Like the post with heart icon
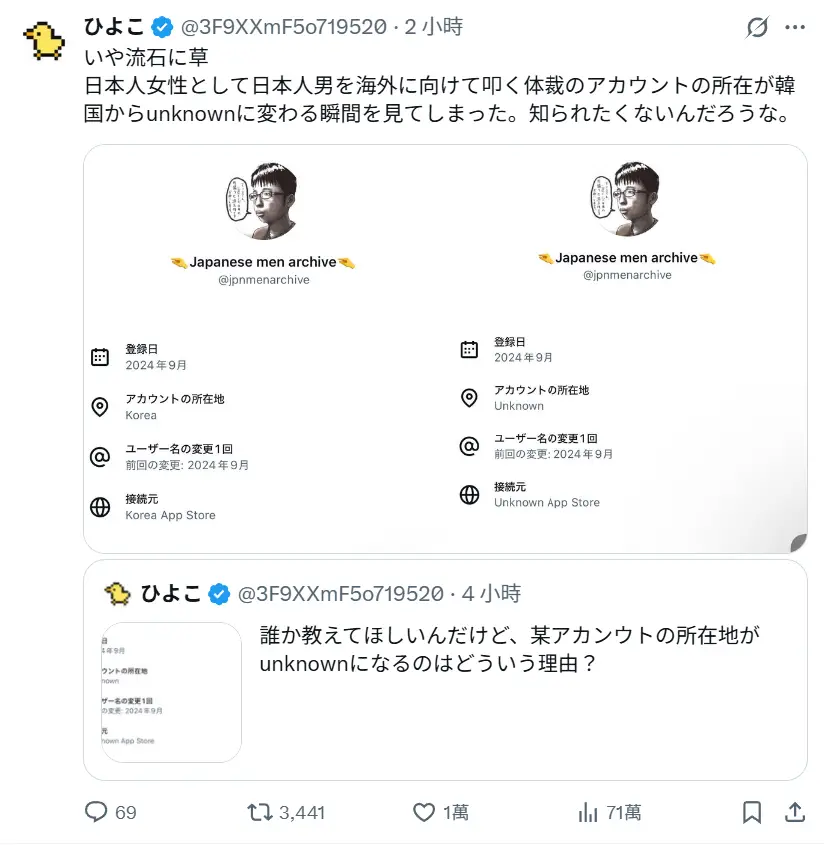This screenshot has width=824, height=852. [x=424, y=812]
